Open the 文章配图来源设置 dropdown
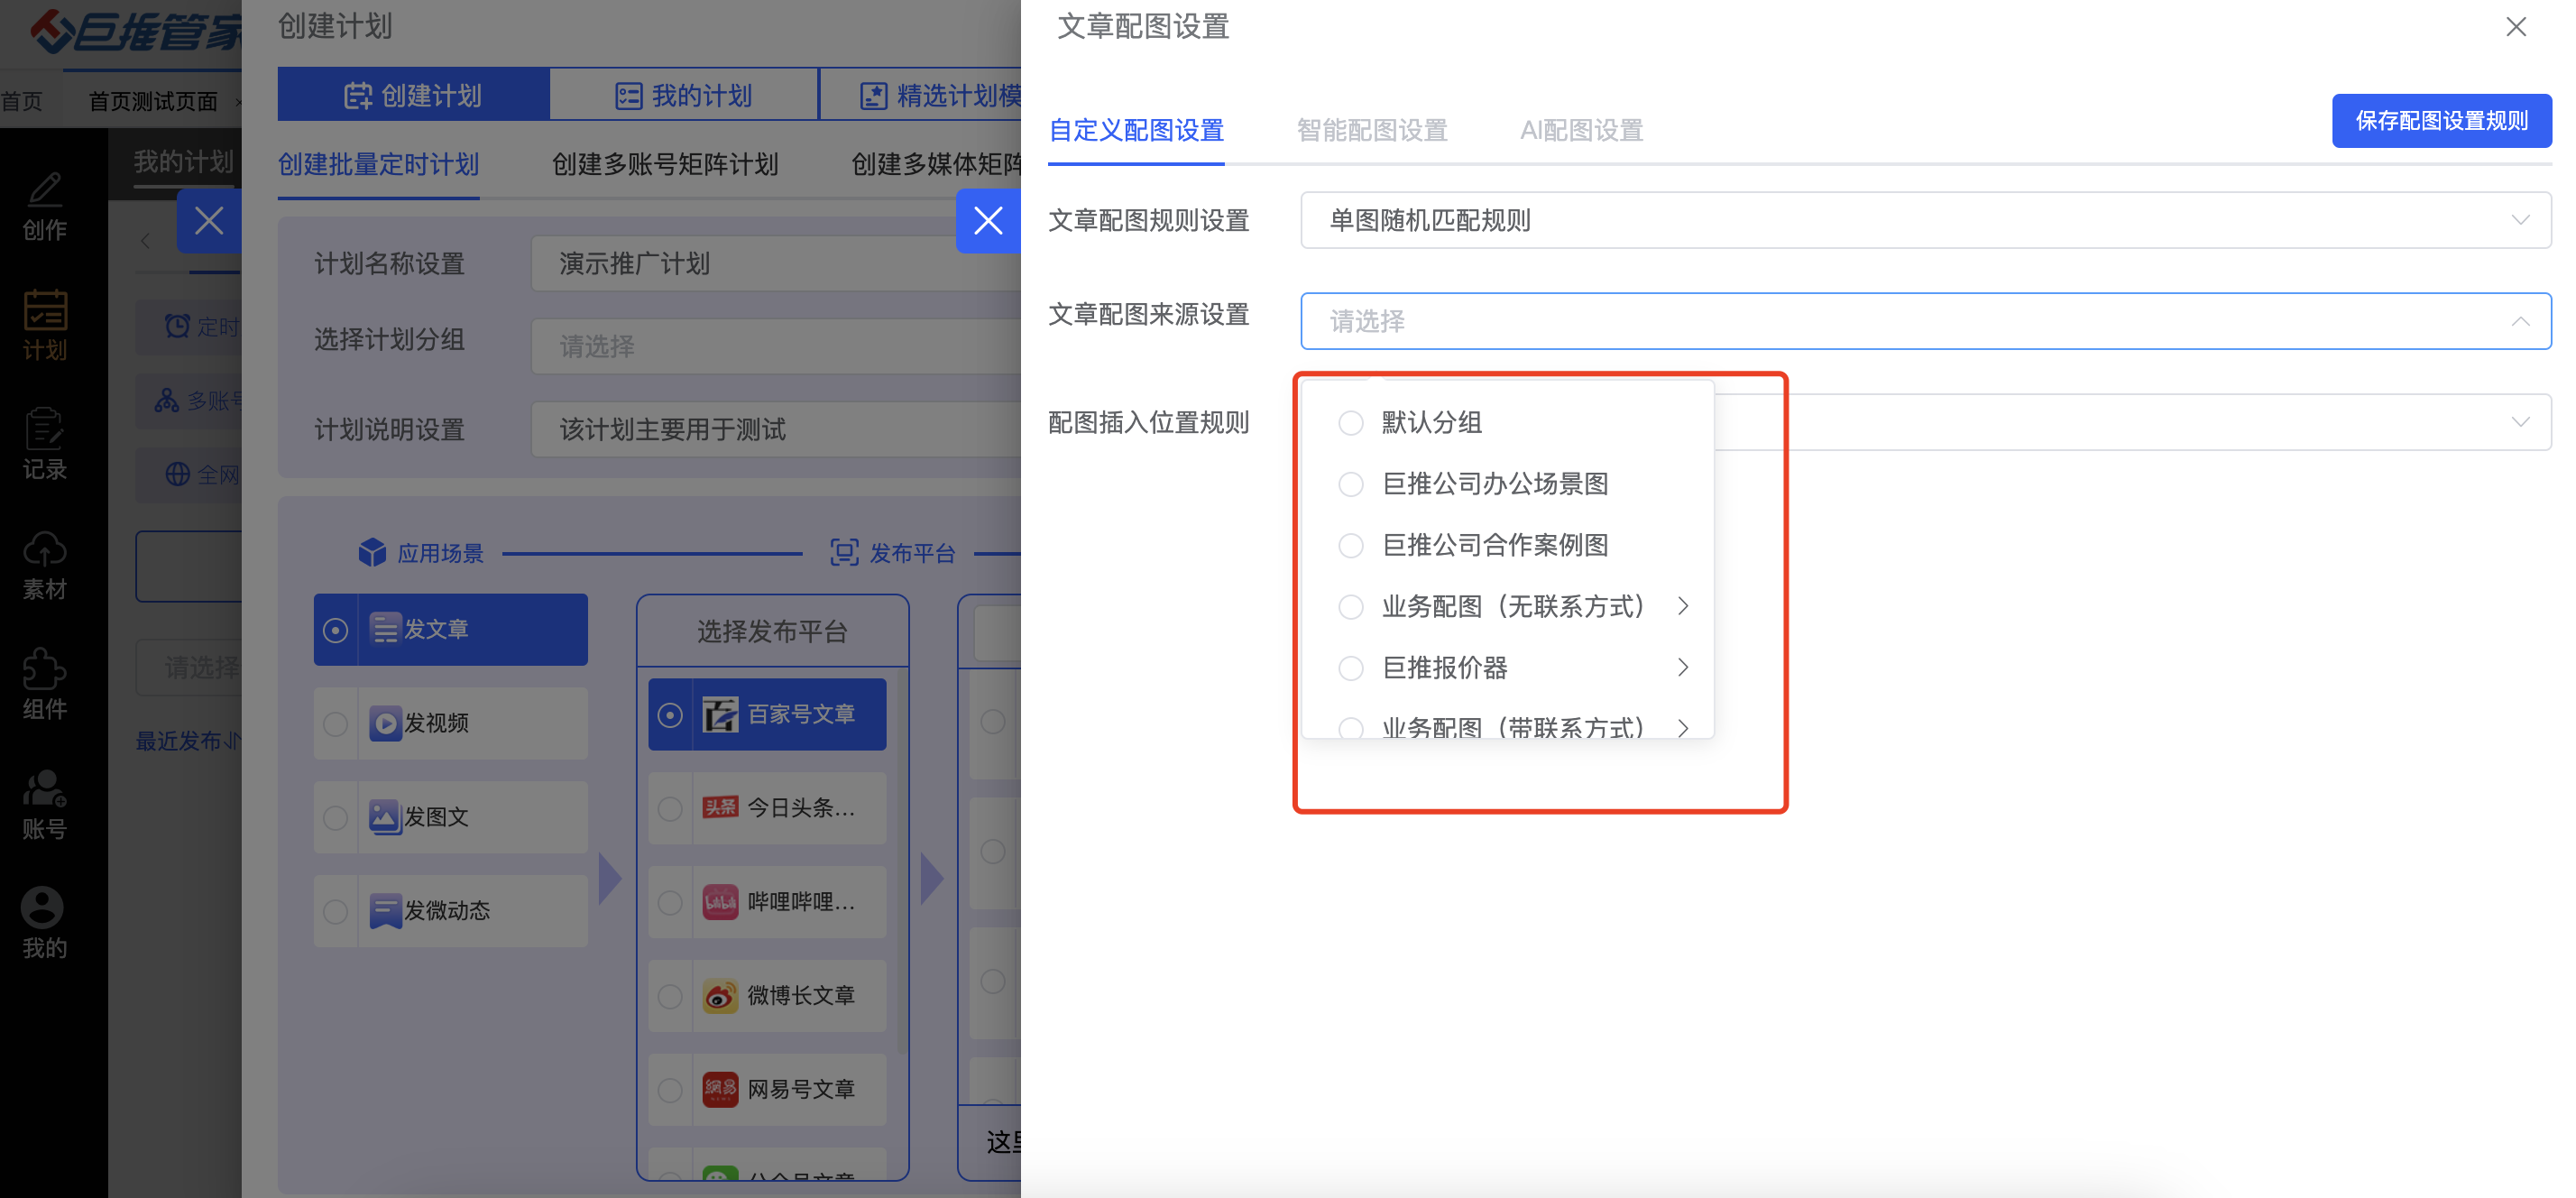This screenshot has width=2576, height=1198. click(x=1925, y=321)
